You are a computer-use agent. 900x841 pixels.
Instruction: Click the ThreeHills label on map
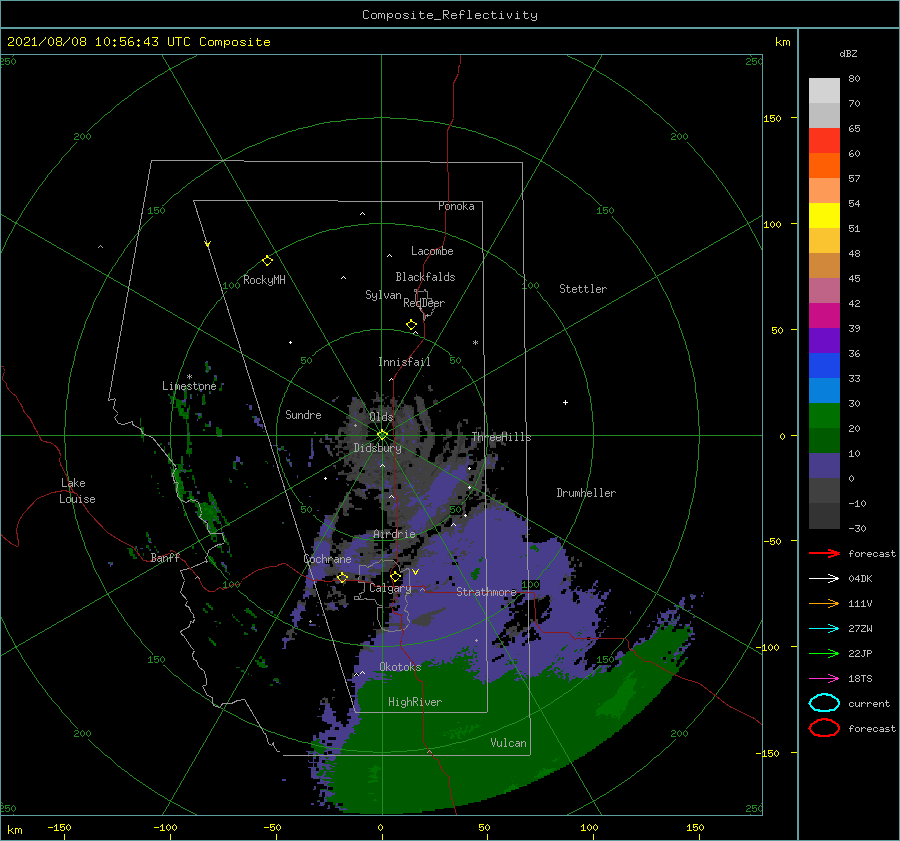(x=502, y=437)
